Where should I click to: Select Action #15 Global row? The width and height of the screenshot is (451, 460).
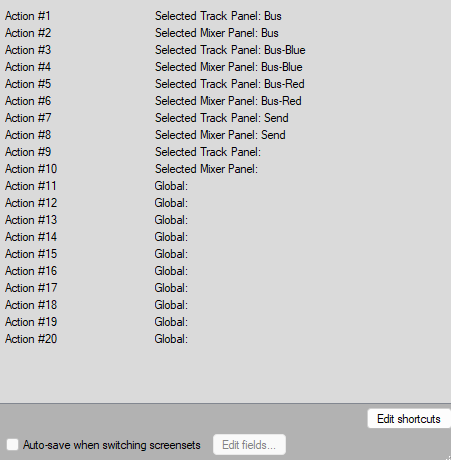(x=225, y=254)
